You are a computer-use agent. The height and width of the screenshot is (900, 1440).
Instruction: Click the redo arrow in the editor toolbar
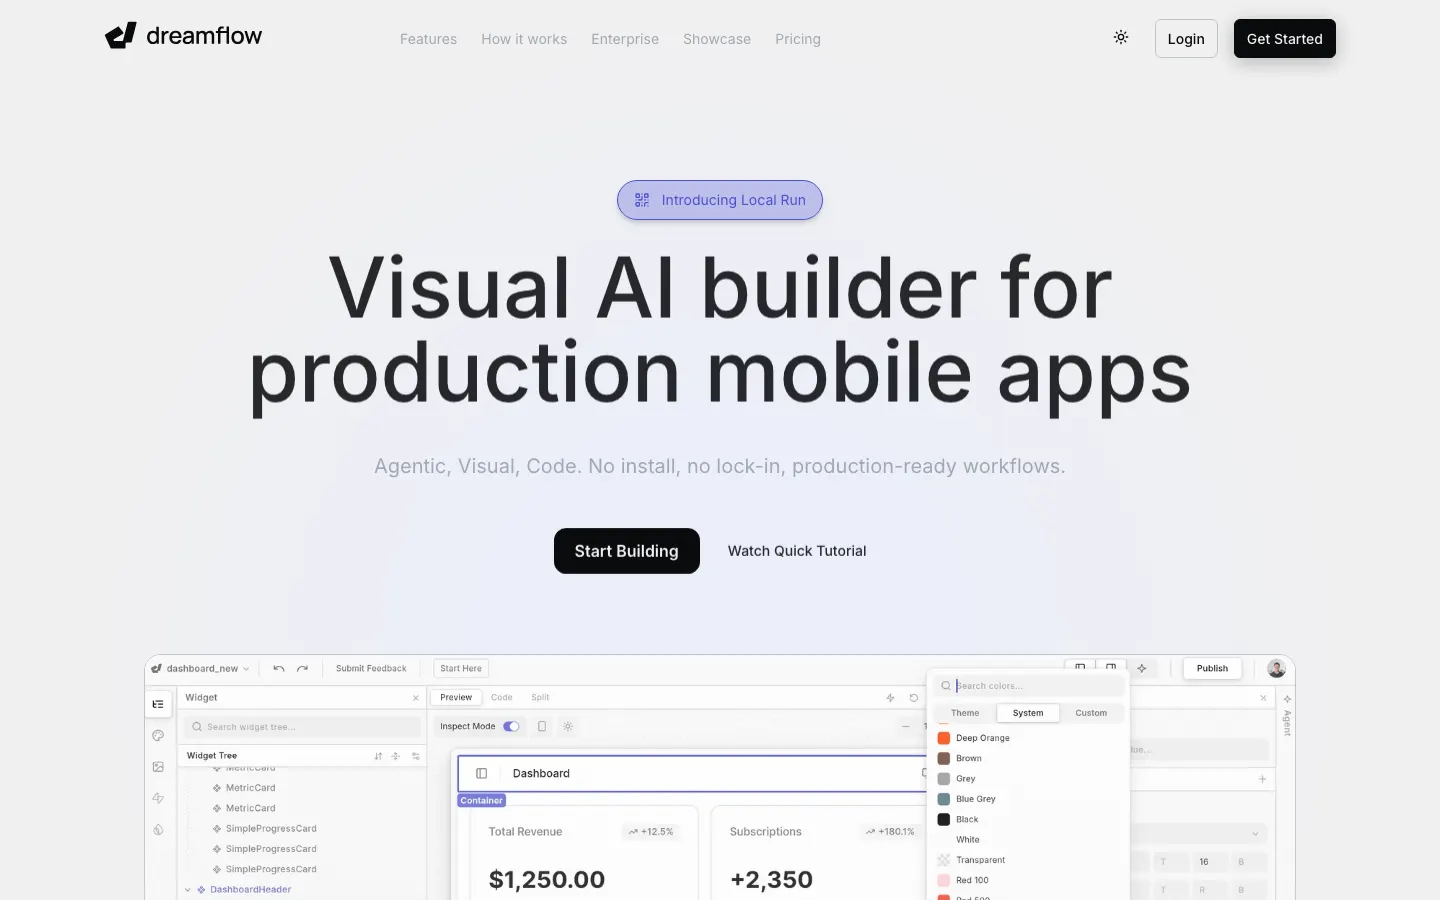click(302, 669)
